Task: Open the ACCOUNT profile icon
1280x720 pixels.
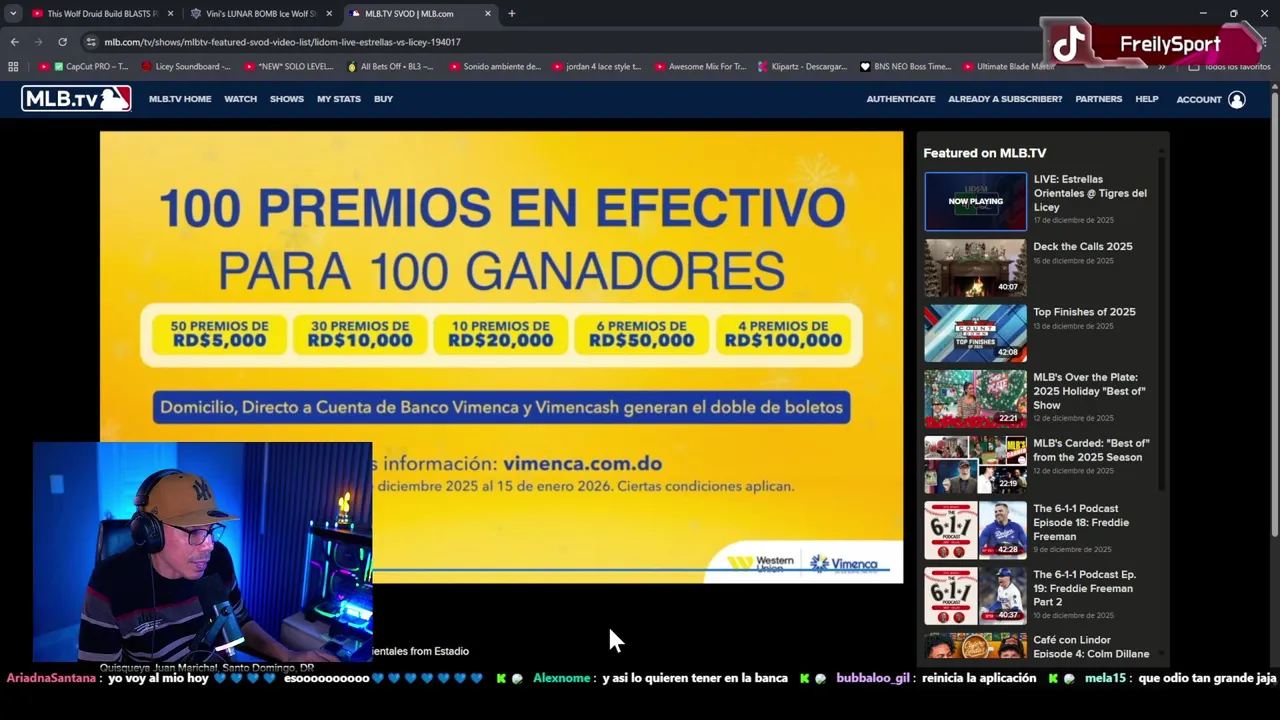Action: pos(1236,99)
